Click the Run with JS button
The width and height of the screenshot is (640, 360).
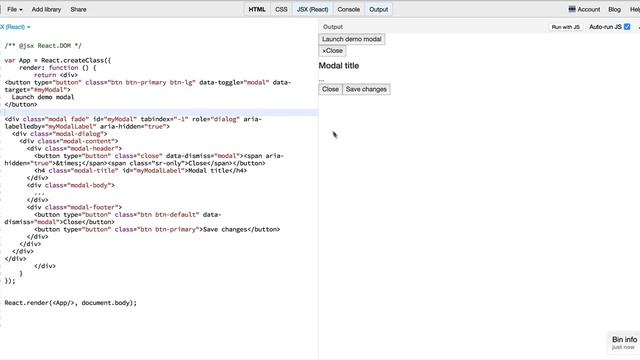[x=565, y=27]
